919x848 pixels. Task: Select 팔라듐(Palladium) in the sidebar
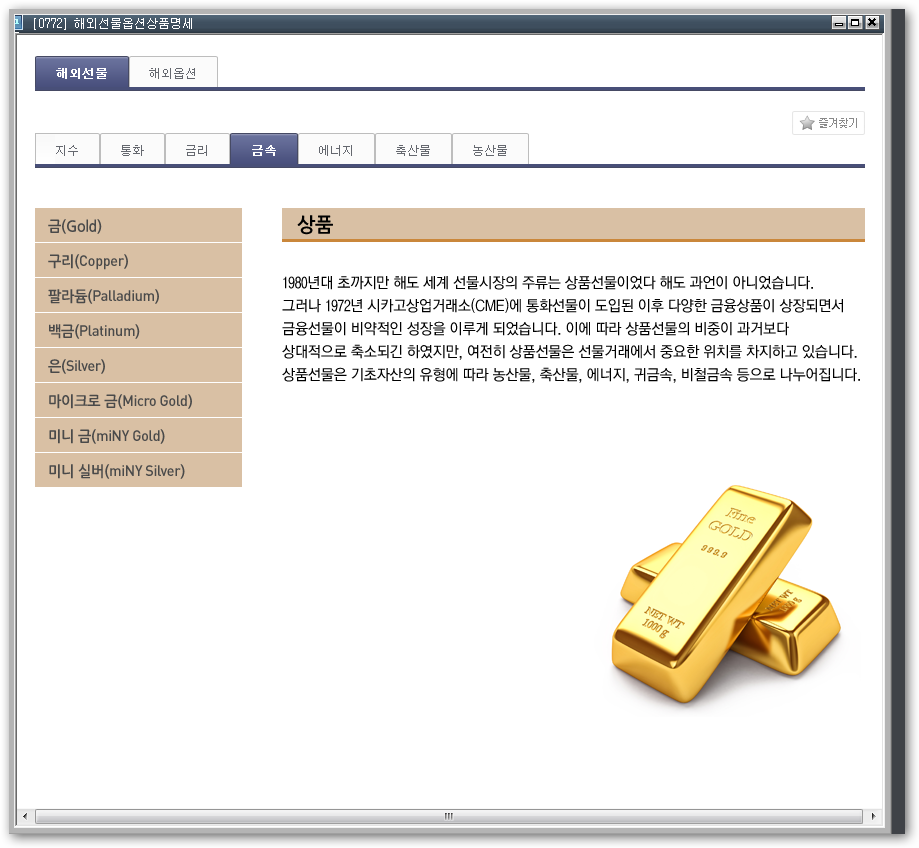tap(138, 295)
